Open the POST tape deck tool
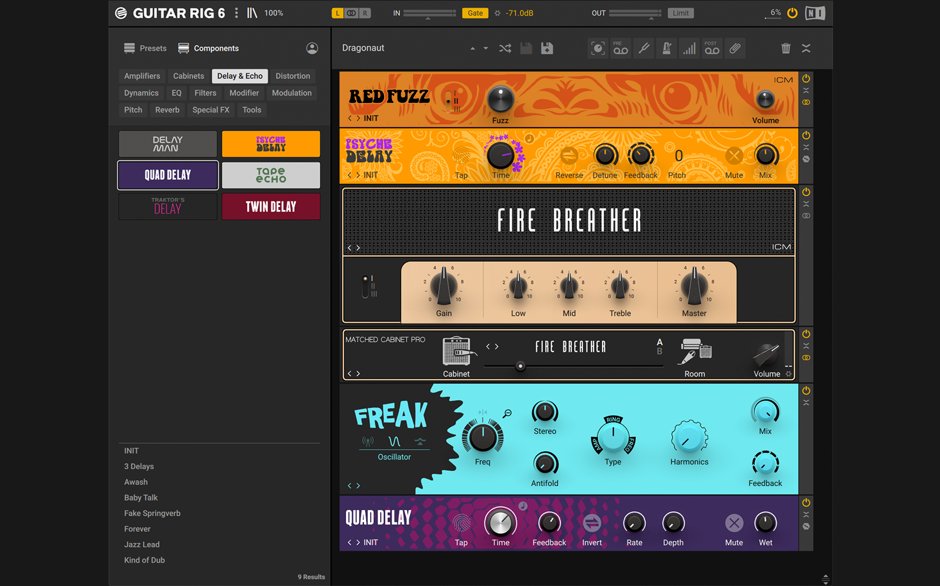The image size is (940, 586). pyautogui.click(x=712, y=48)
